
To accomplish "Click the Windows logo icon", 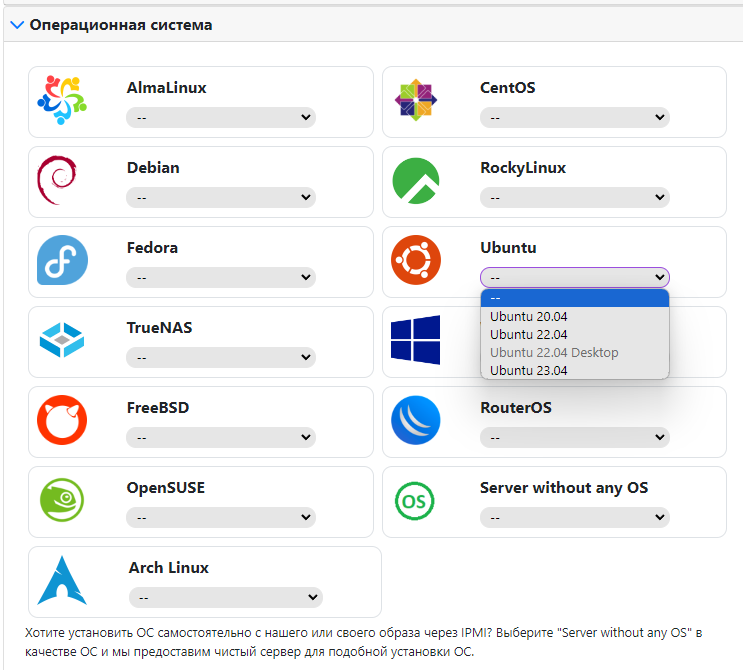I will 416,340.
